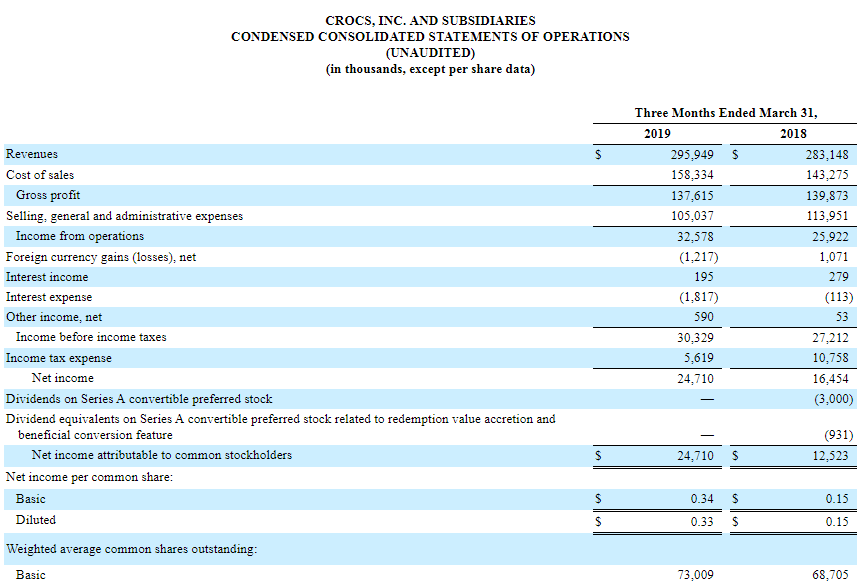Click the Diluted row label
Screen dimensions: 862x585
click(36, 520)
